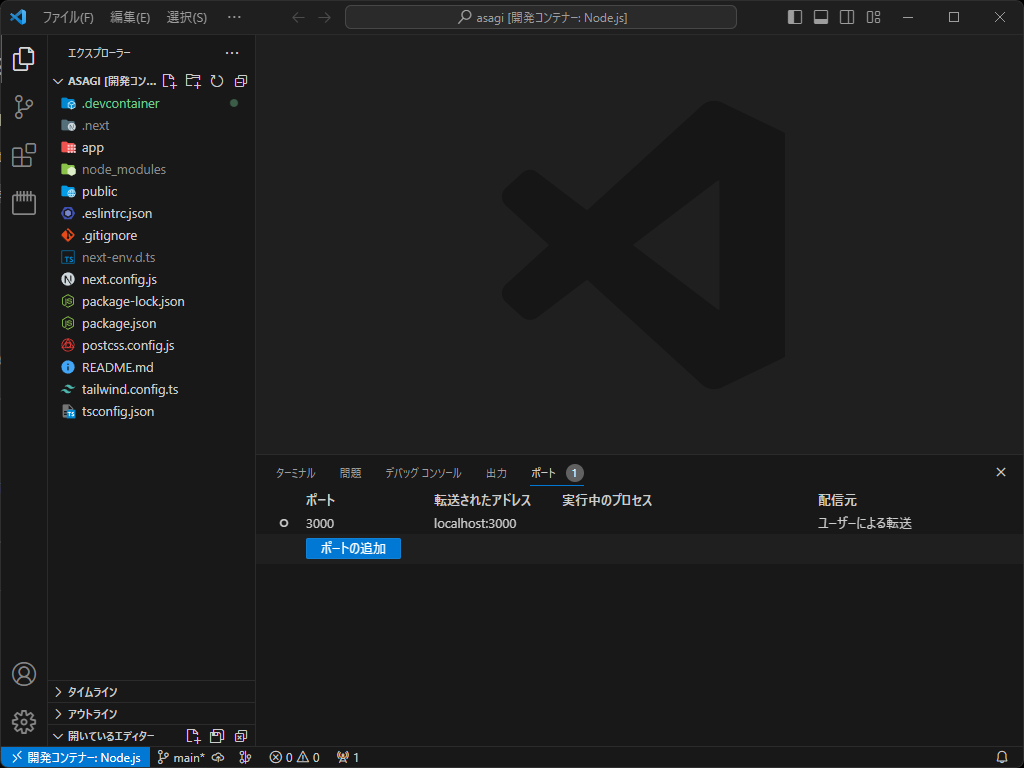Open the Dev Container Node.js remote indicator

(x=76, y=758)
